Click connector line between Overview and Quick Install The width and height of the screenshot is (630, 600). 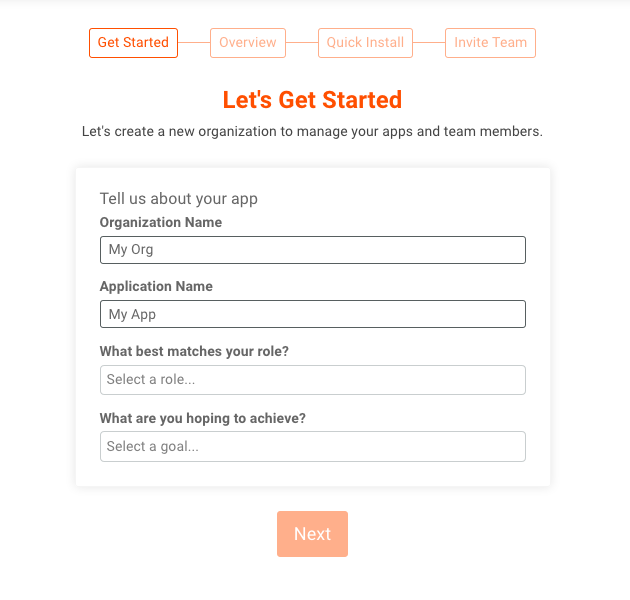click(302, 43)
